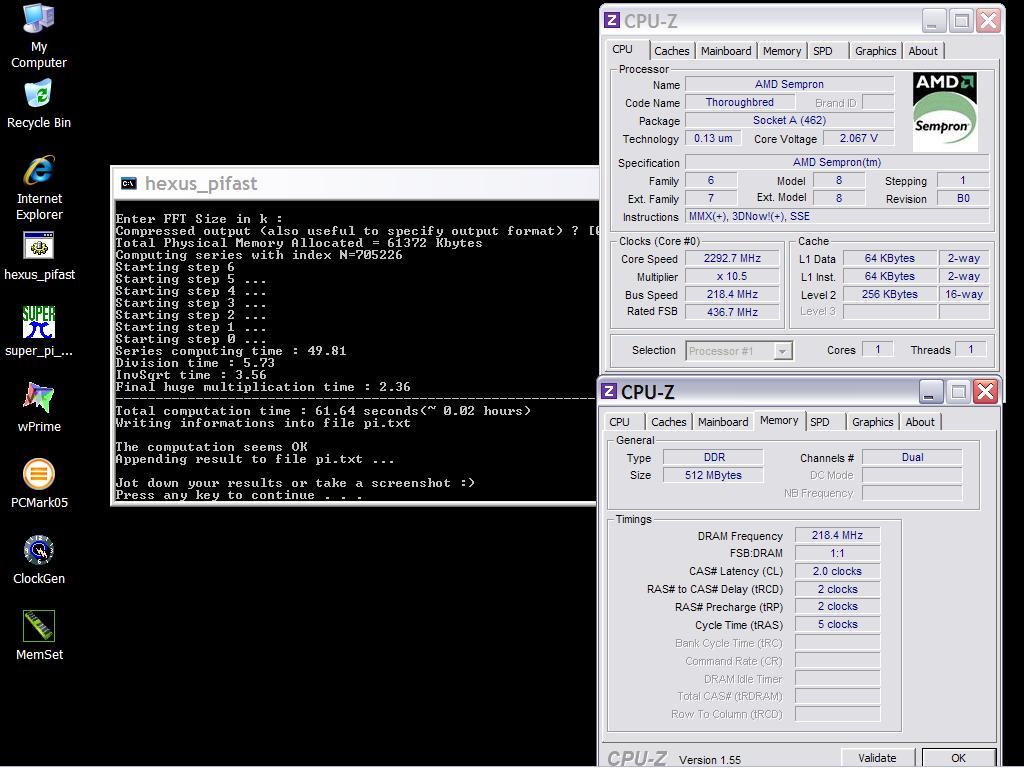Select Memory tab in lower CPU-Z window

(778, 421)
